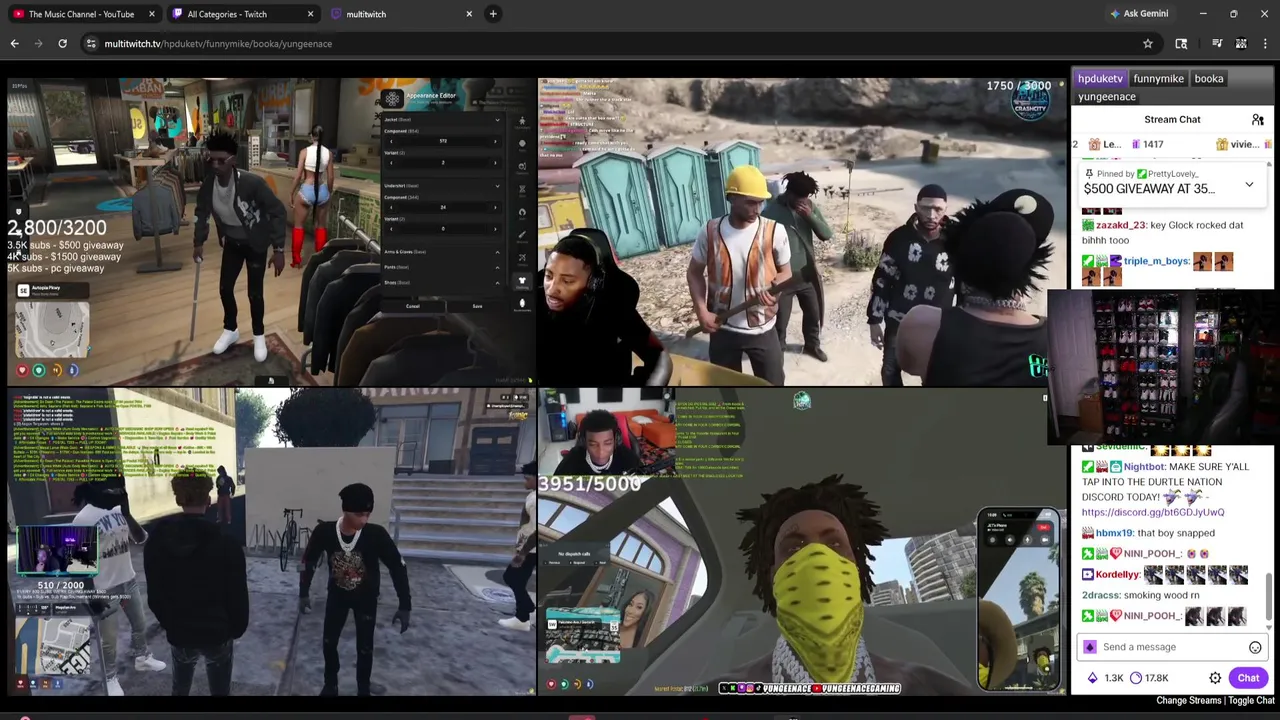The height and width of the screenshot is (720, 1280).
Task: Open Google Lens search icon in toolbar
Action: [1181, 44]
